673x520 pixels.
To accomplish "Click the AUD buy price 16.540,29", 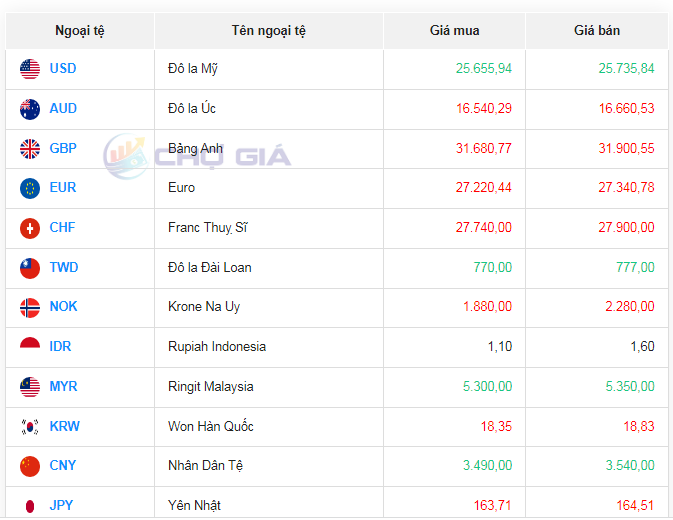I will (484, 109).
